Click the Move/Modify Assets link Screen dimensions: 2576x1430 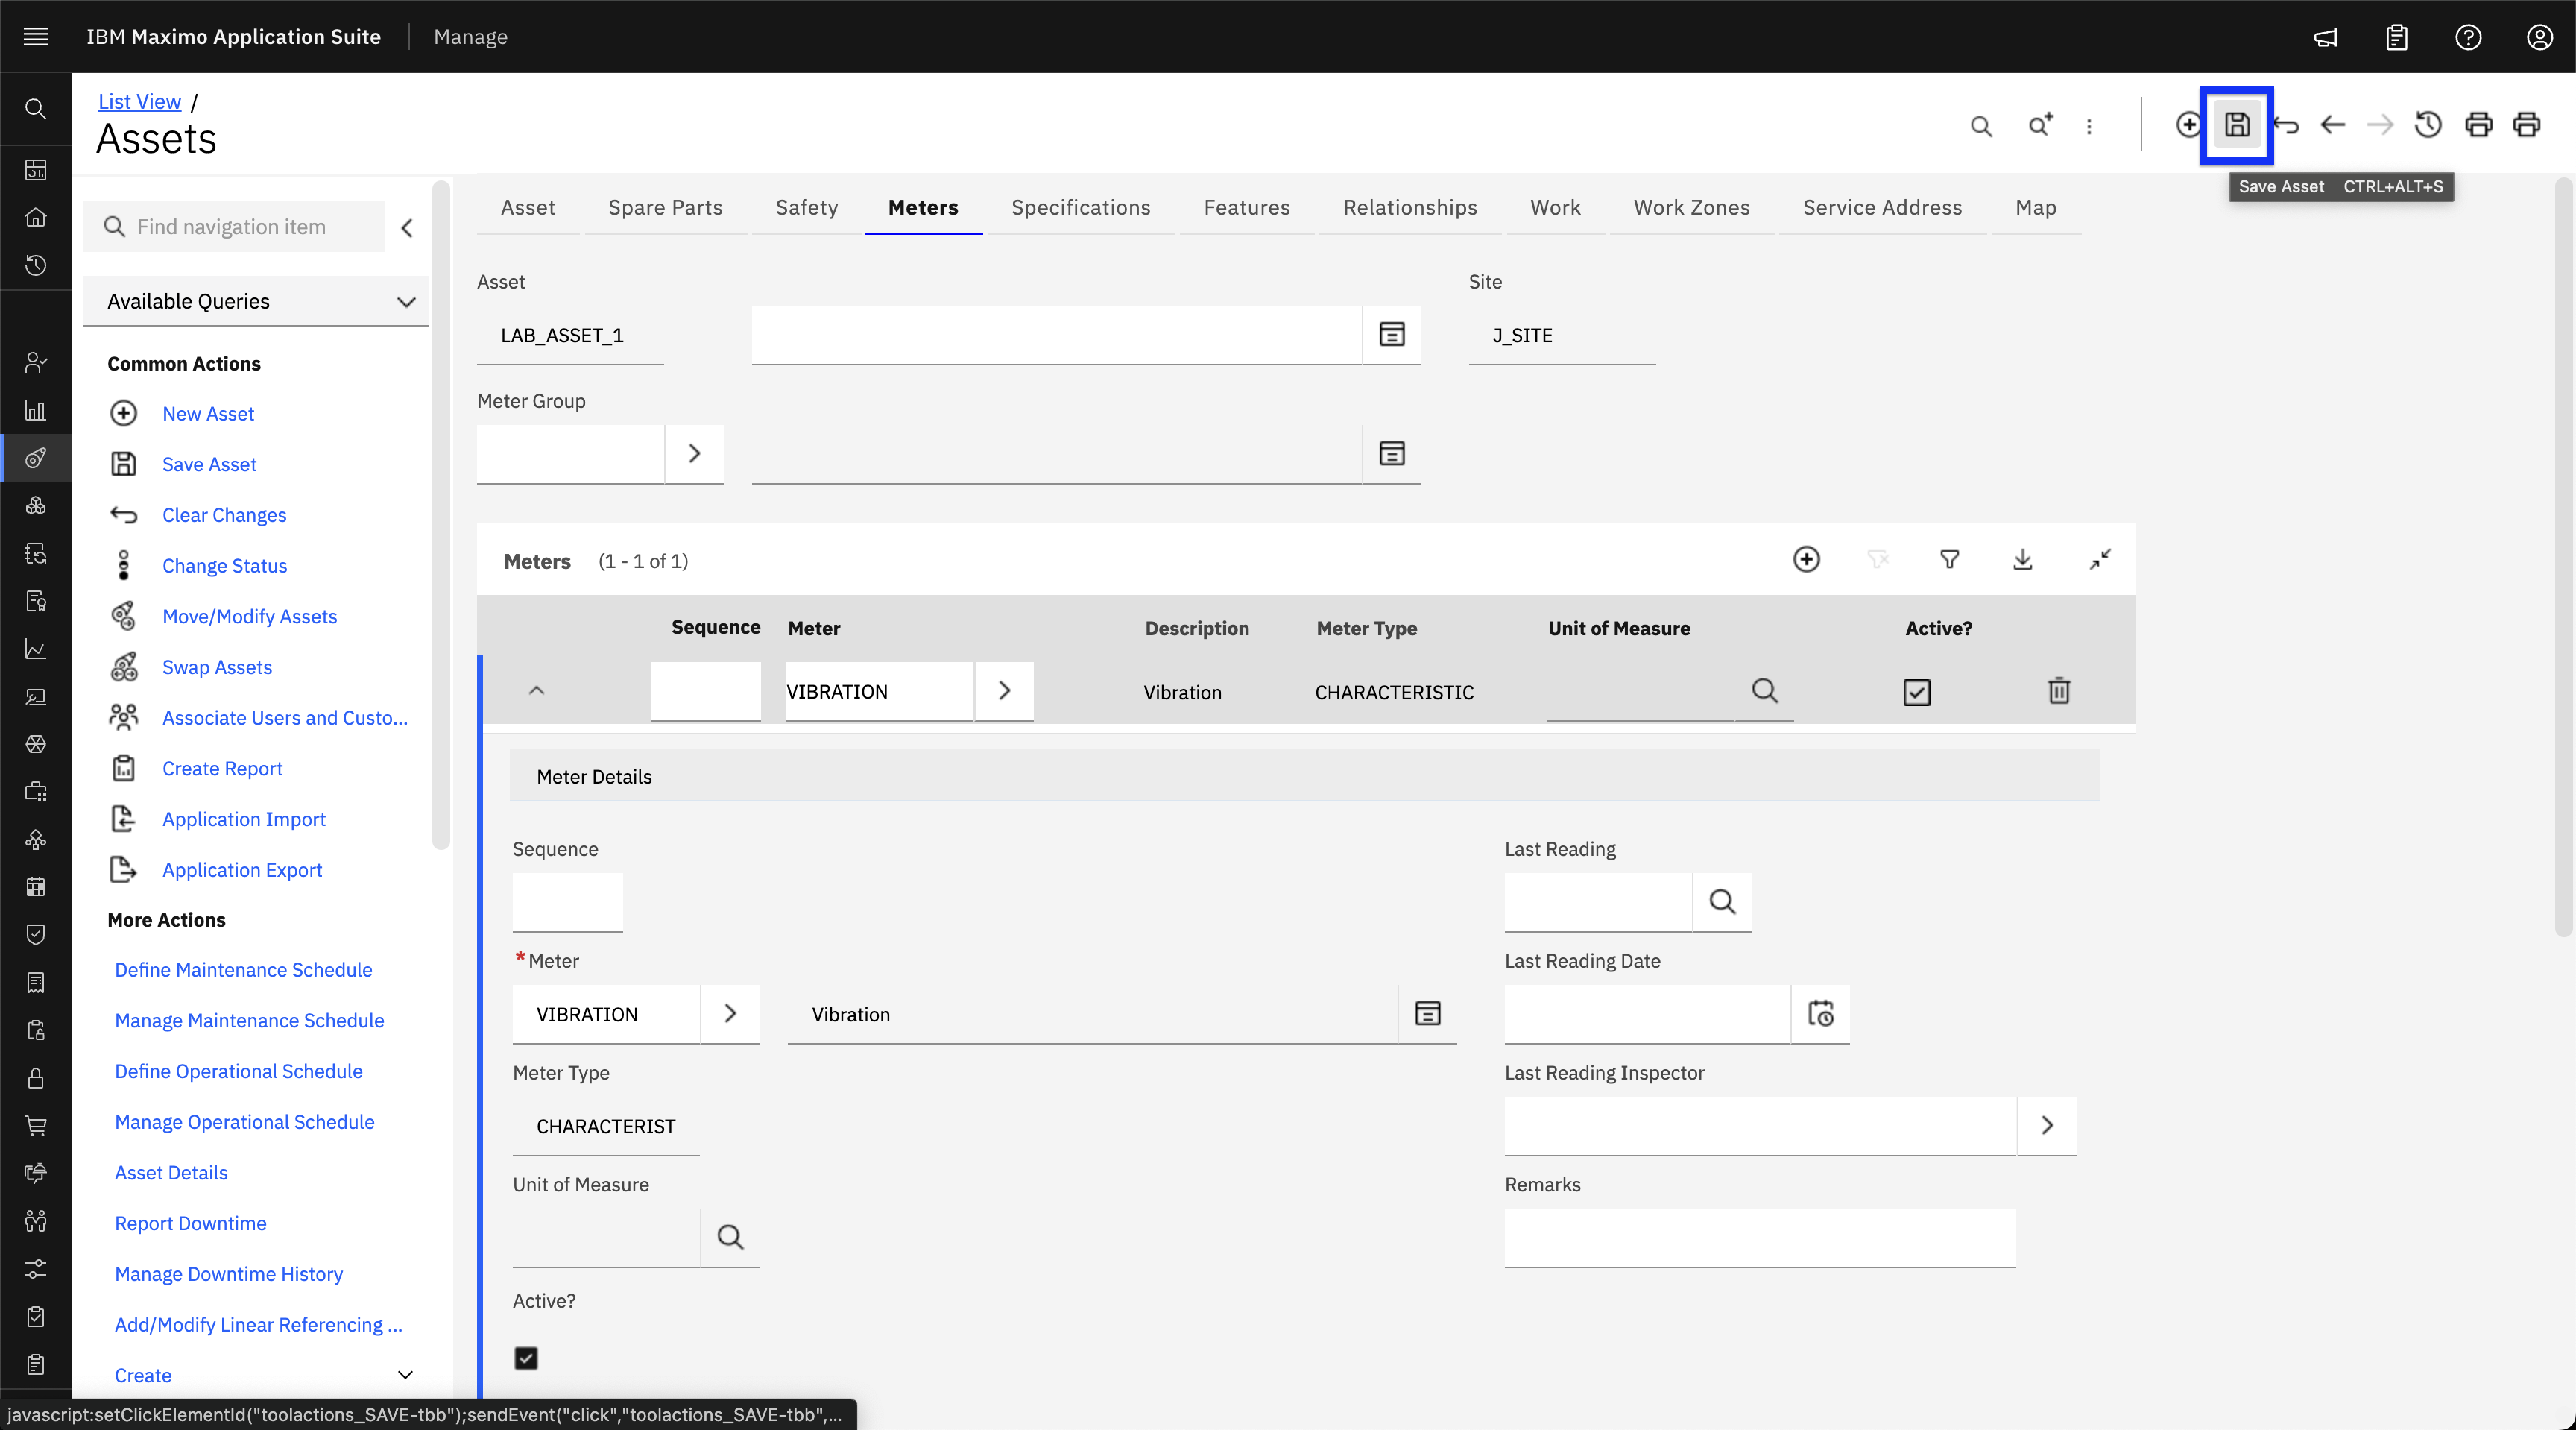coord(249,616)
